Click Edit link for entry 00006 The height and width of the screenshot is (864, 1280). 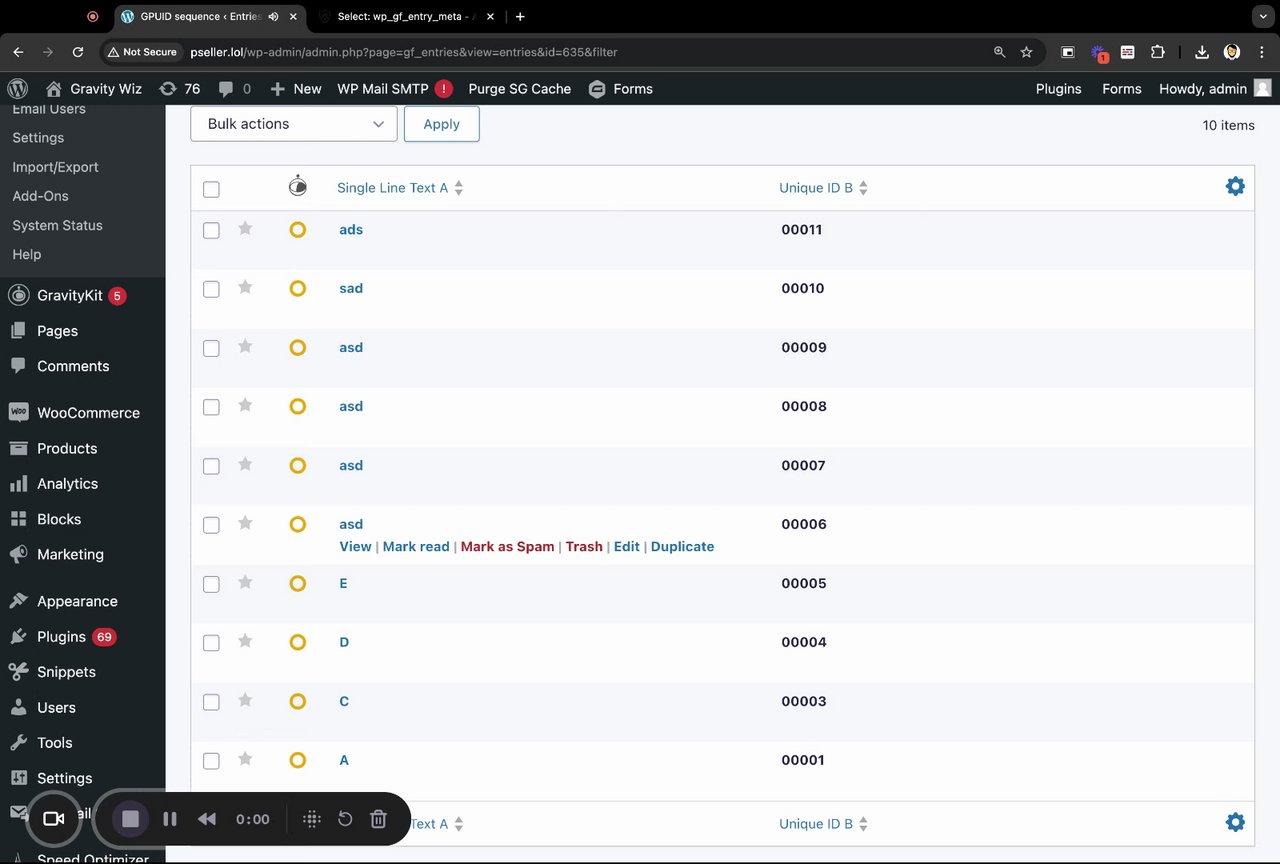pyautogui.click(x=627, y=547)
